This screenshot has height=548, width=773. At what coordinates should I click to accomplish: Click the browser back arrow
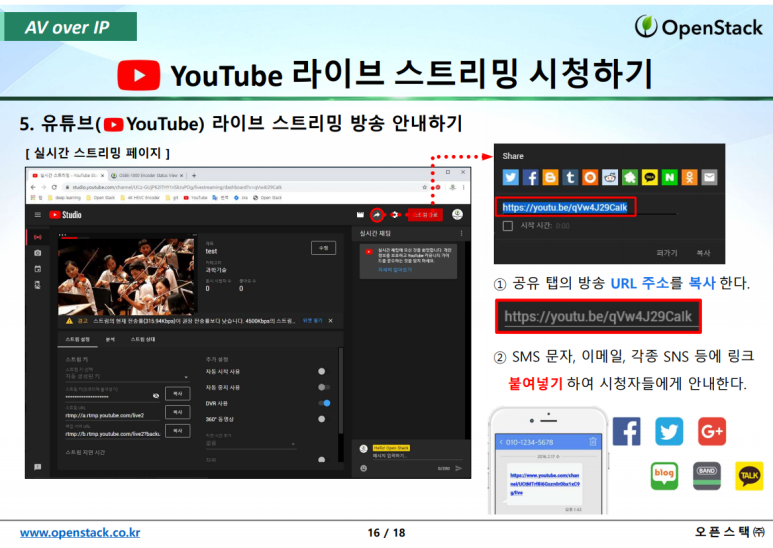pos(33,187)
